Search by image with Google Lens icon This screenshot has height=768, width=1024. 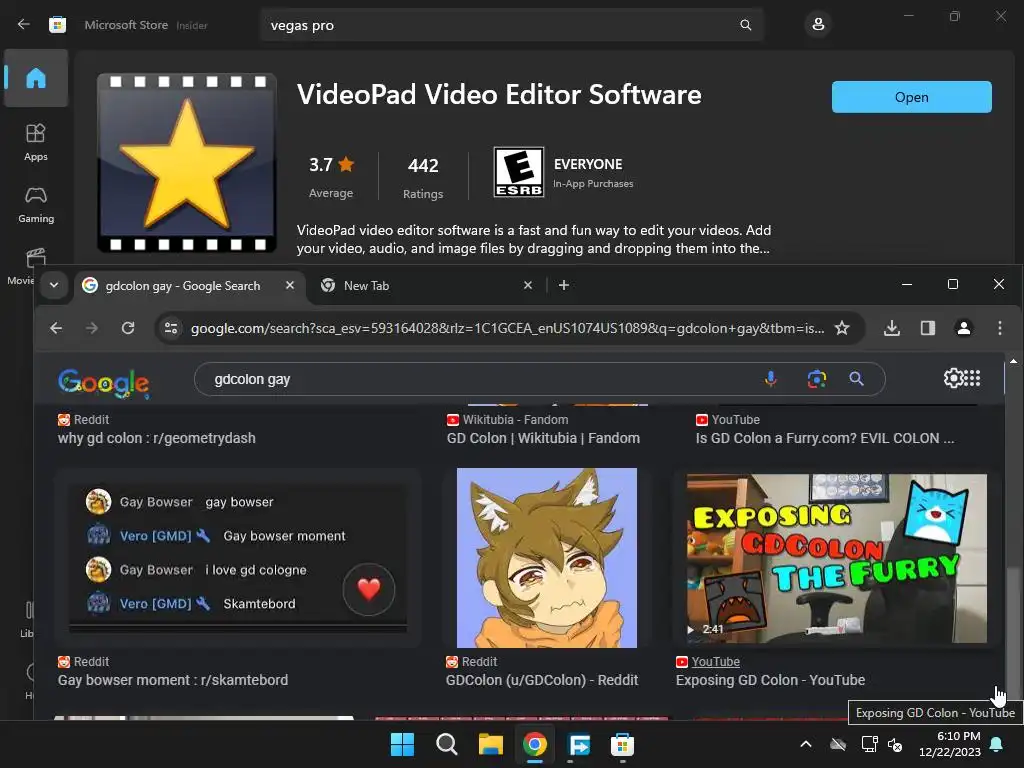click(x=816, y=379)
